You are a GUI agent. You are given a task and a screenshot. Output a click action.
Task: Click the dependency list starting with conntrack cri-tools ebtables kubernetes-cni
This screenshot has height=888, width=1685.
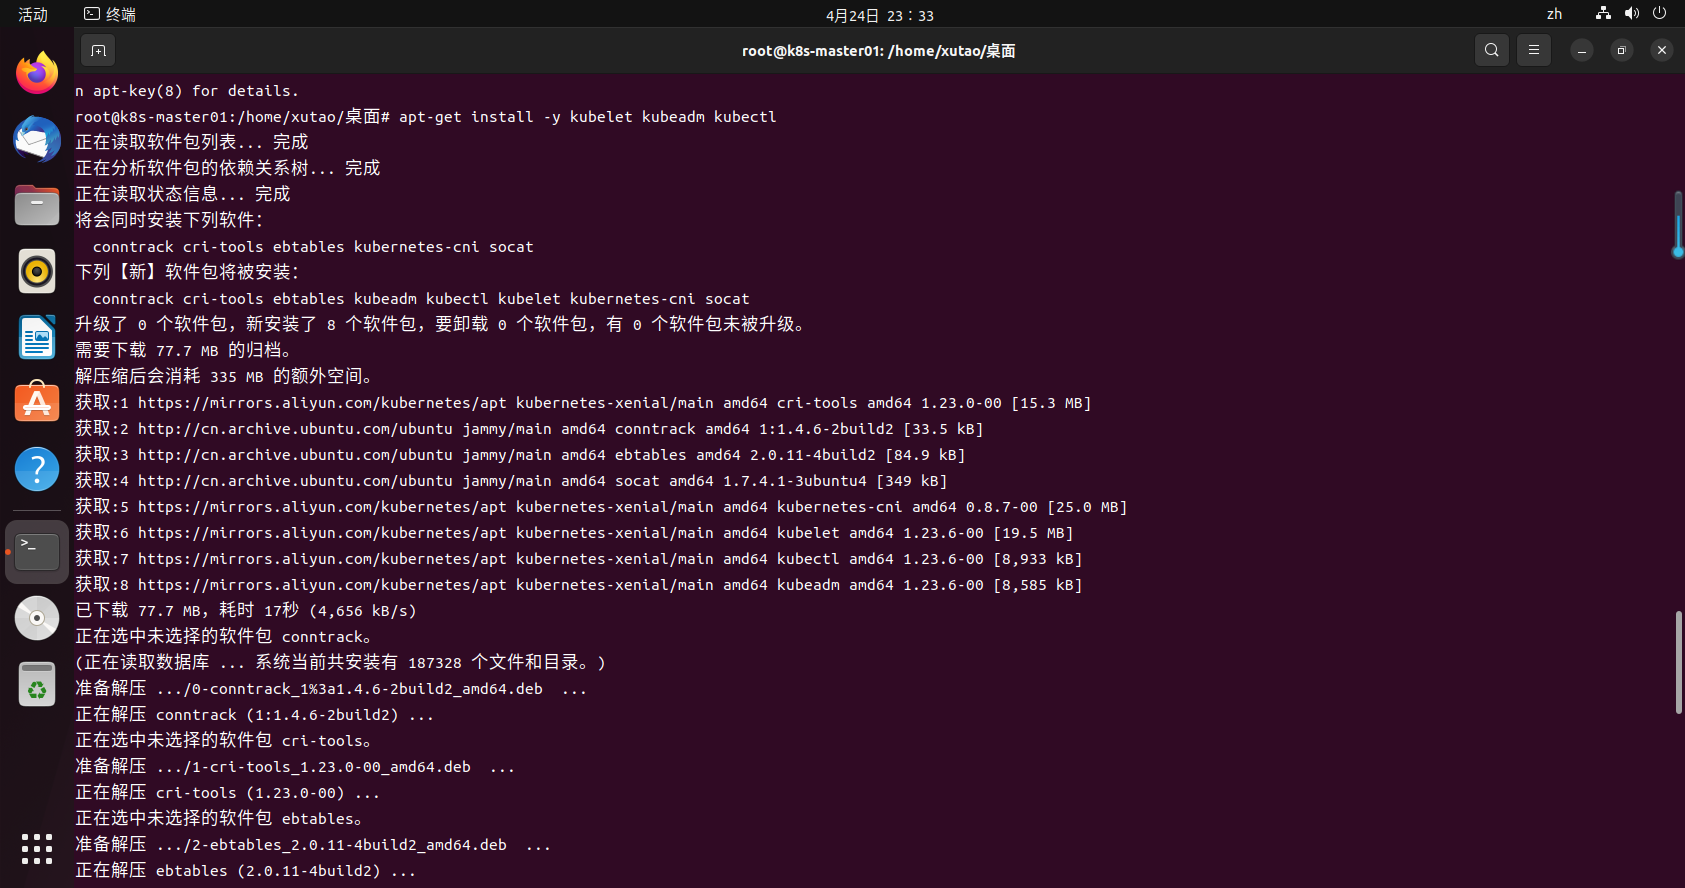313,247
